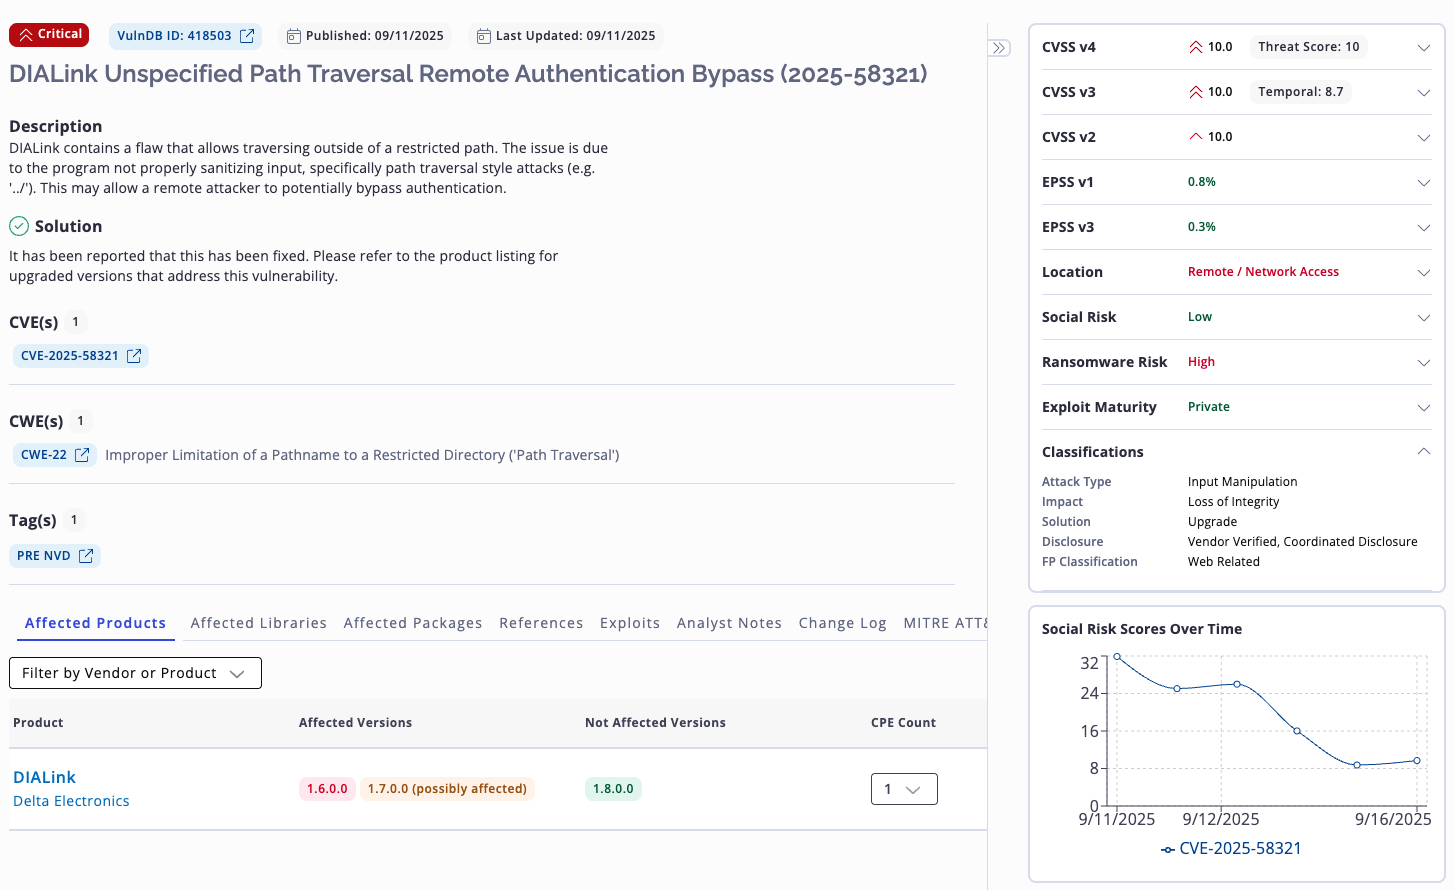1455x890 pixels.
Task: Click the Private exploit maturity value
Action: click(1208, 407)
